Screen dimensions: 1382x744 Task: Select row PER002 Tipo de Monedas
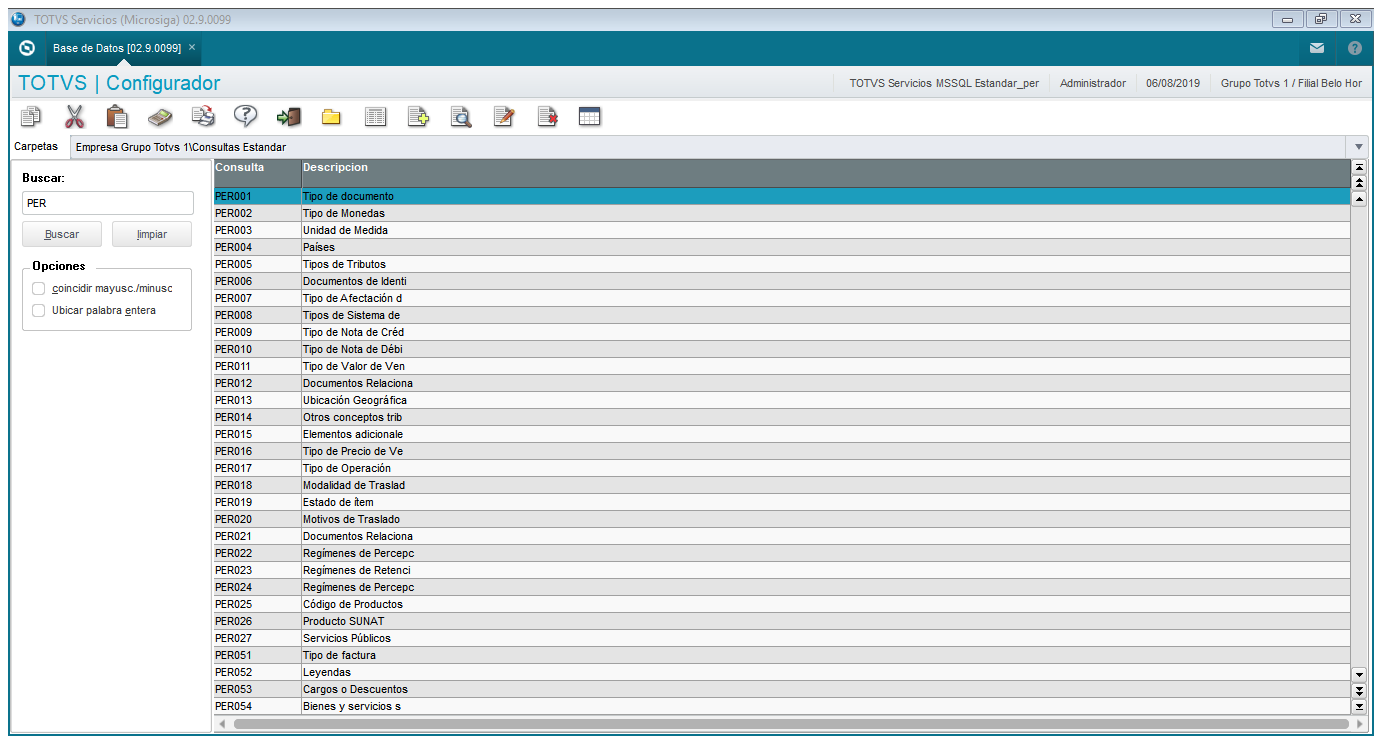coord(782,213)
